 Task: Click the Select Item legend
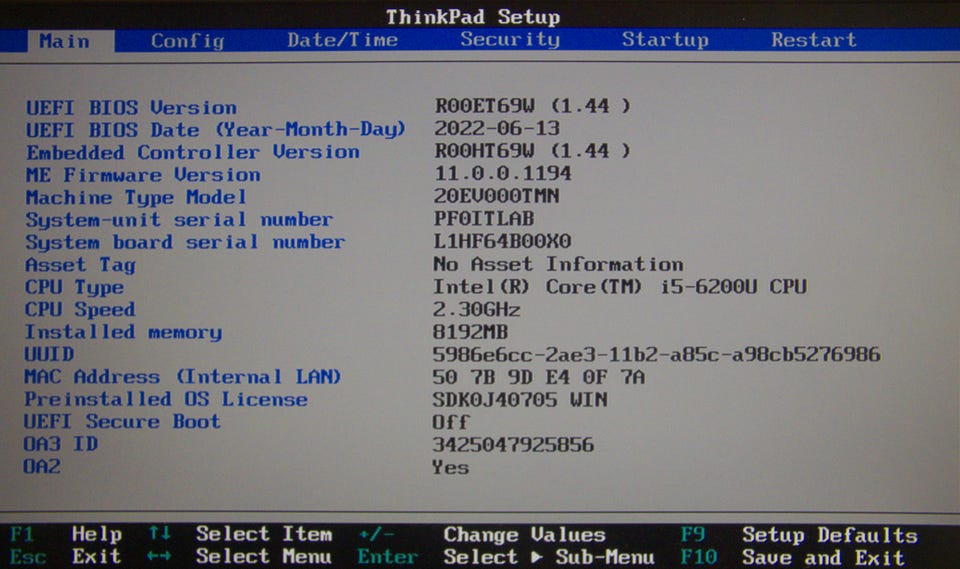click(x=264, y=534)
